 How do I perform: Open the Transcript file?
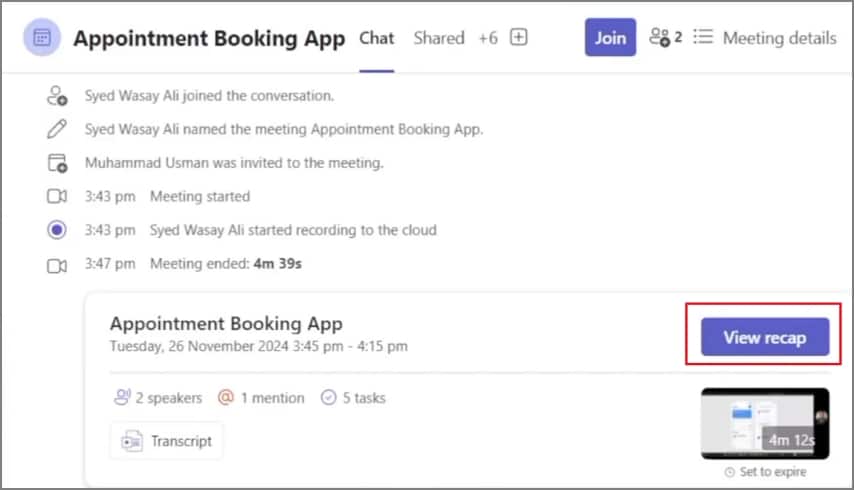coord(167,441)
